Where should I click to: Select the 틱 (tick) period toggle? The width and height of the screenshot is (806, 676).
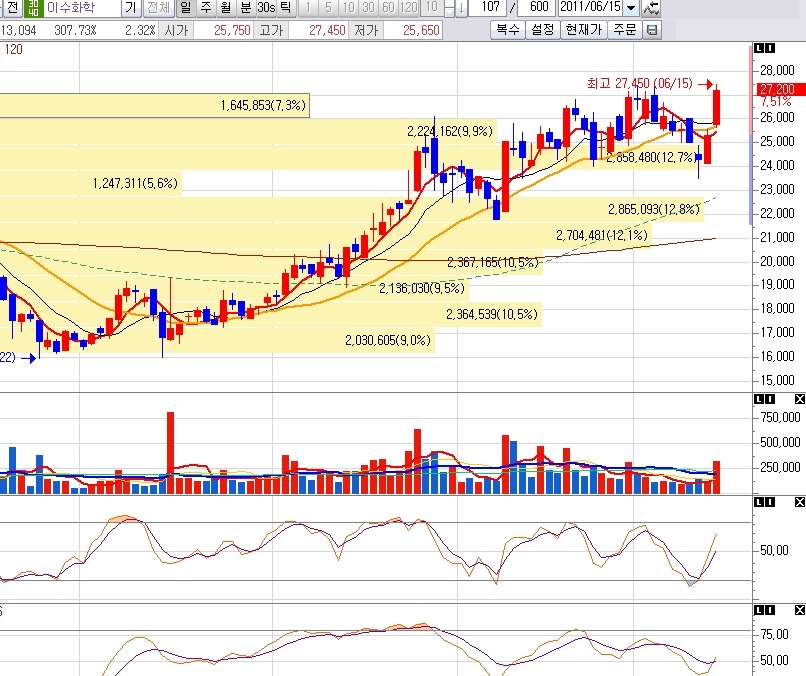click(286, 8)
